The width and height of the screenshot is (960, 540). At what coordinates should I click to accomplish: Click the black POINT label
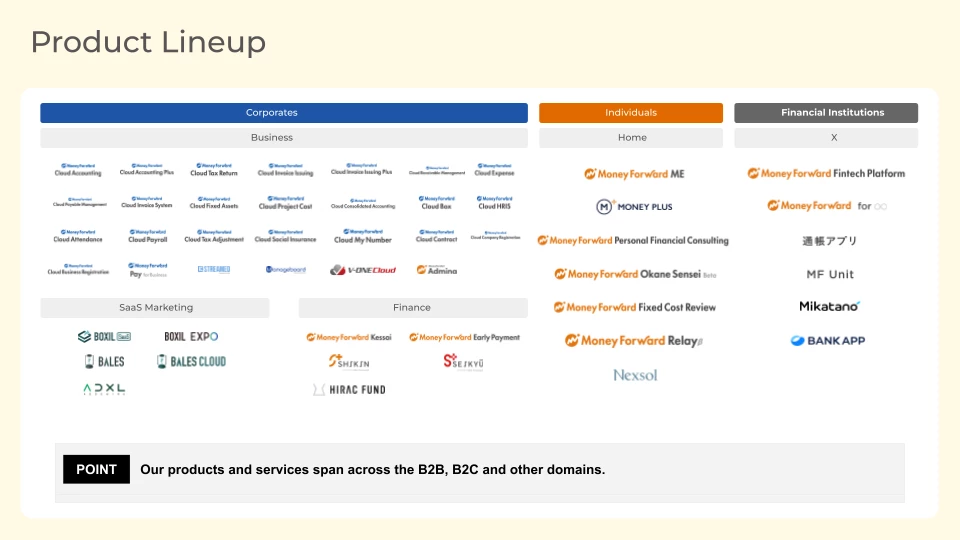(x=96, y=470)
